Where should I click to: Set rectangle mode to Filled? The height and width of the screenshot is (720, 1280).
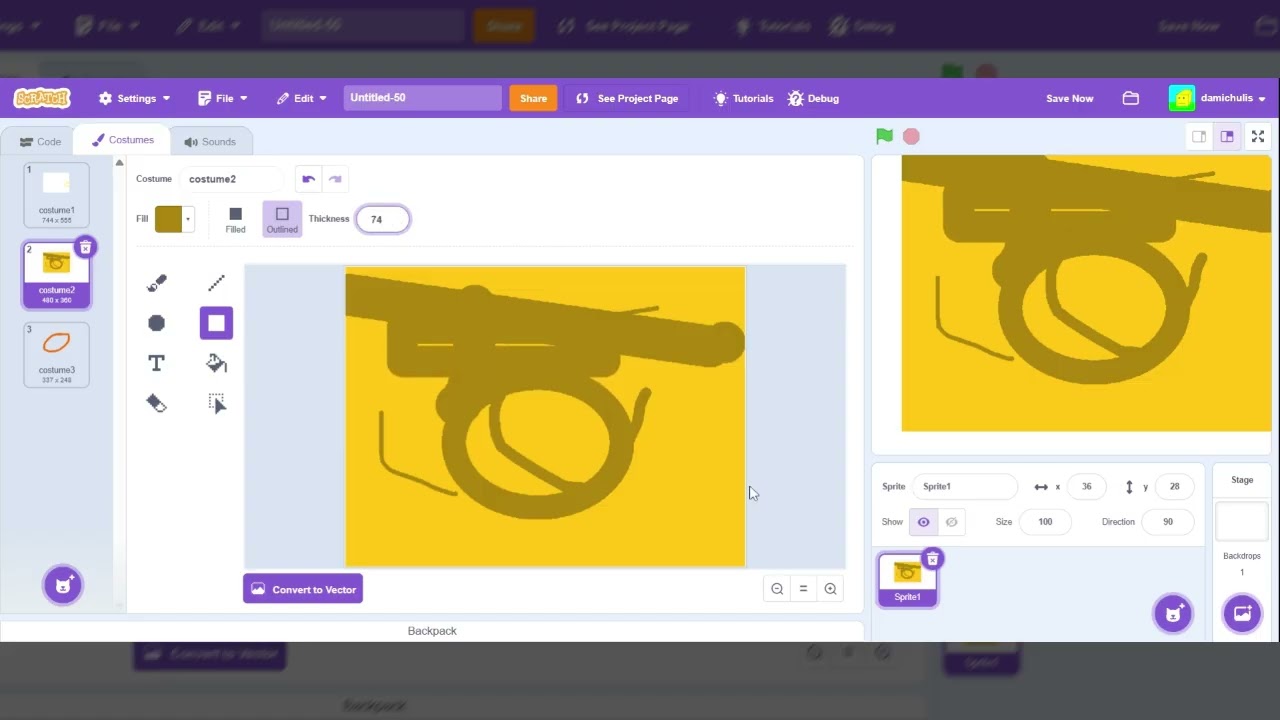point(235,220)
